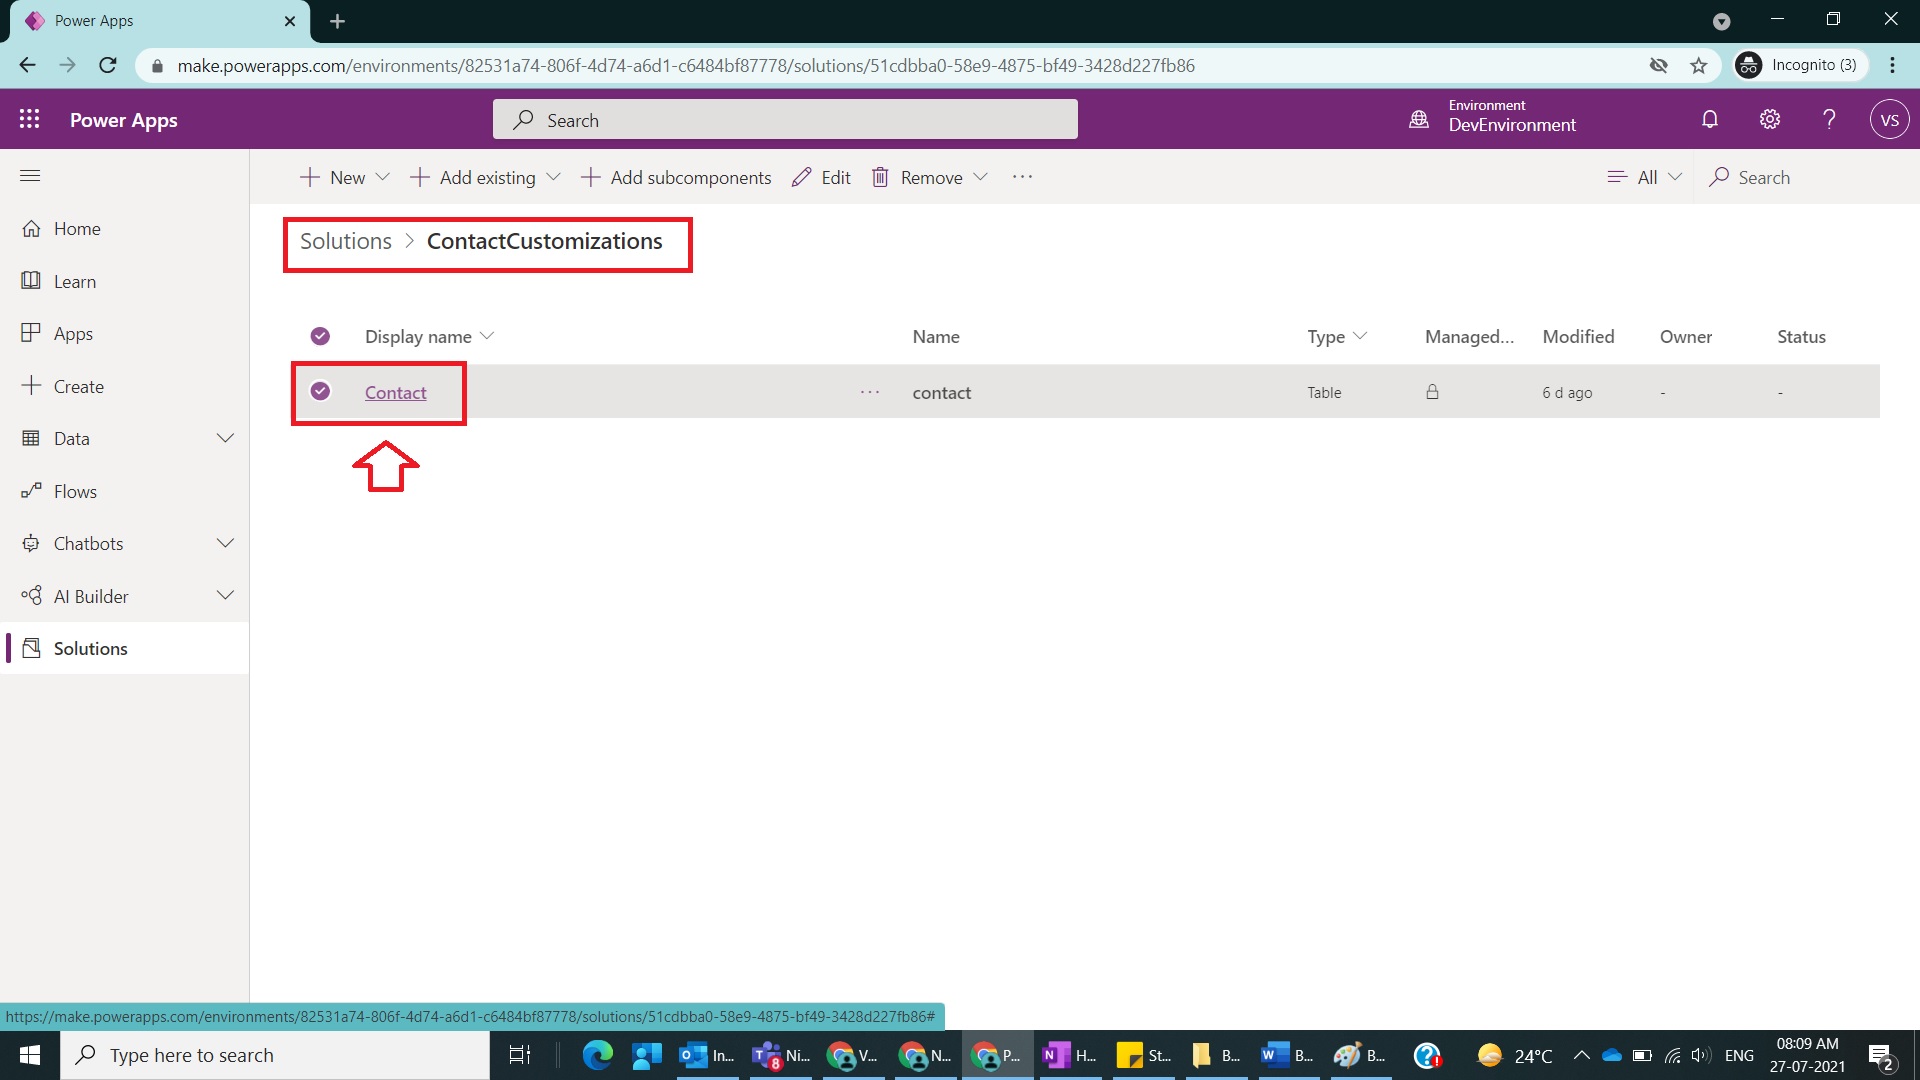Click the help question mark icon
This screenshot has height=1080, width=1920.
pos(1829,119)
